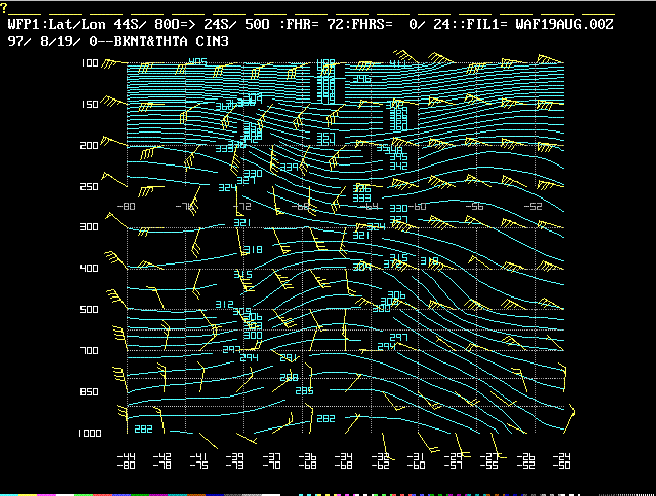Select the file name 'WAF19AUG.00Z'
This screenshot has width=656, height=496.
pos(564,25)
